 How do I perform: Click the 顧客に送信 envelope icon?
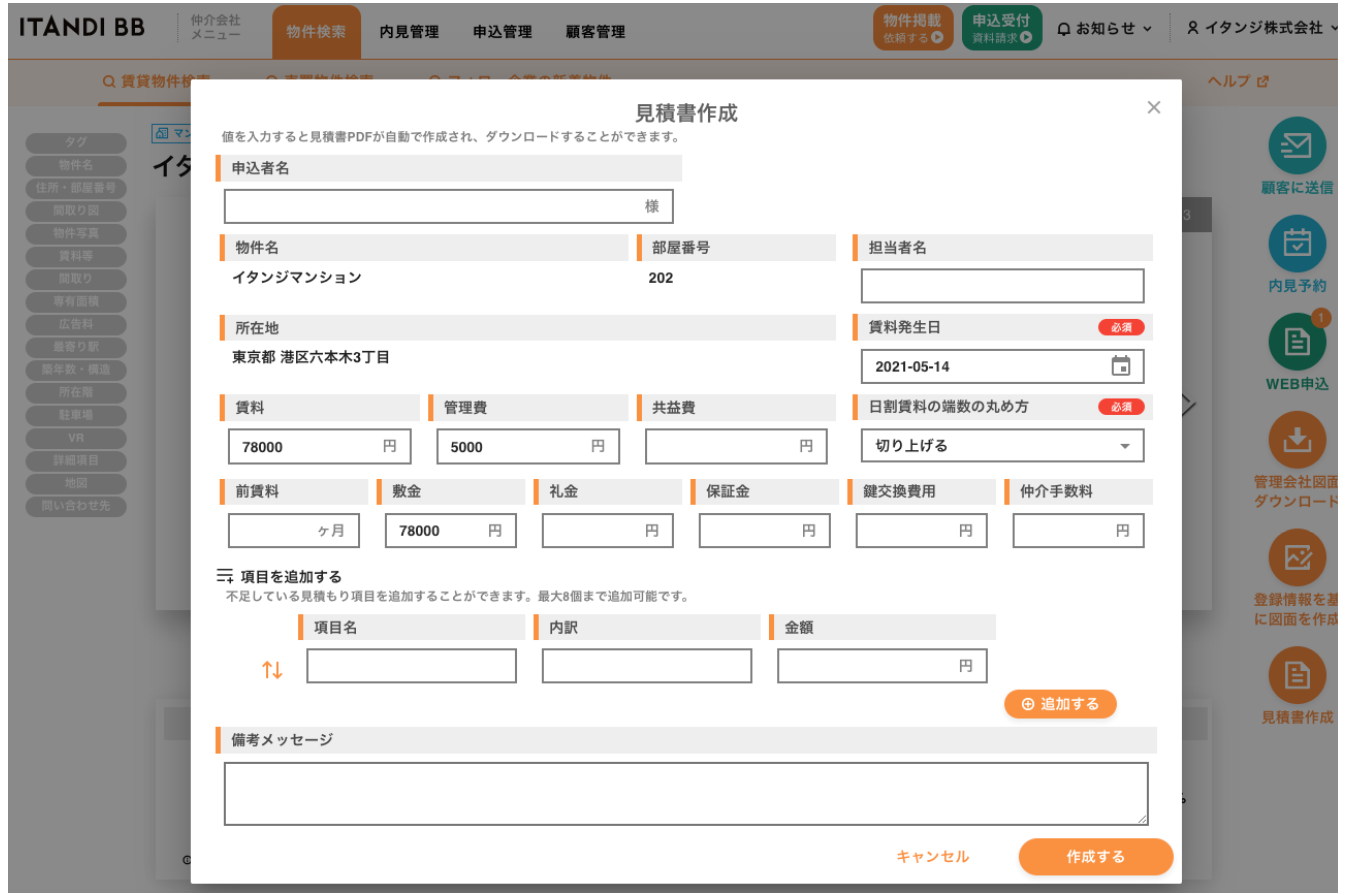[1297, 147]
